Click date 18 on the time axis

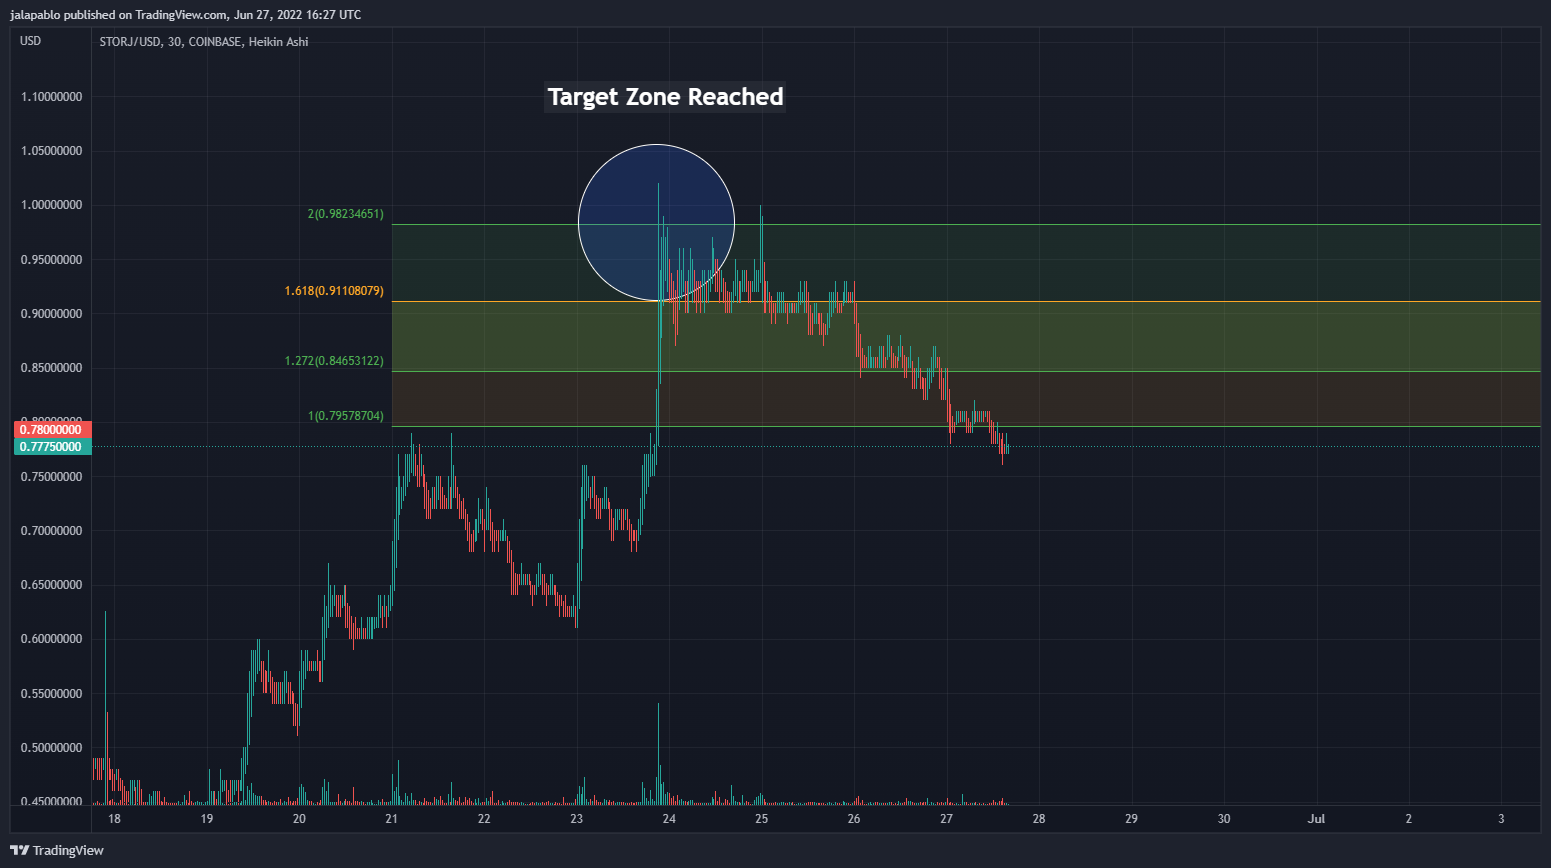click(114, 819)
